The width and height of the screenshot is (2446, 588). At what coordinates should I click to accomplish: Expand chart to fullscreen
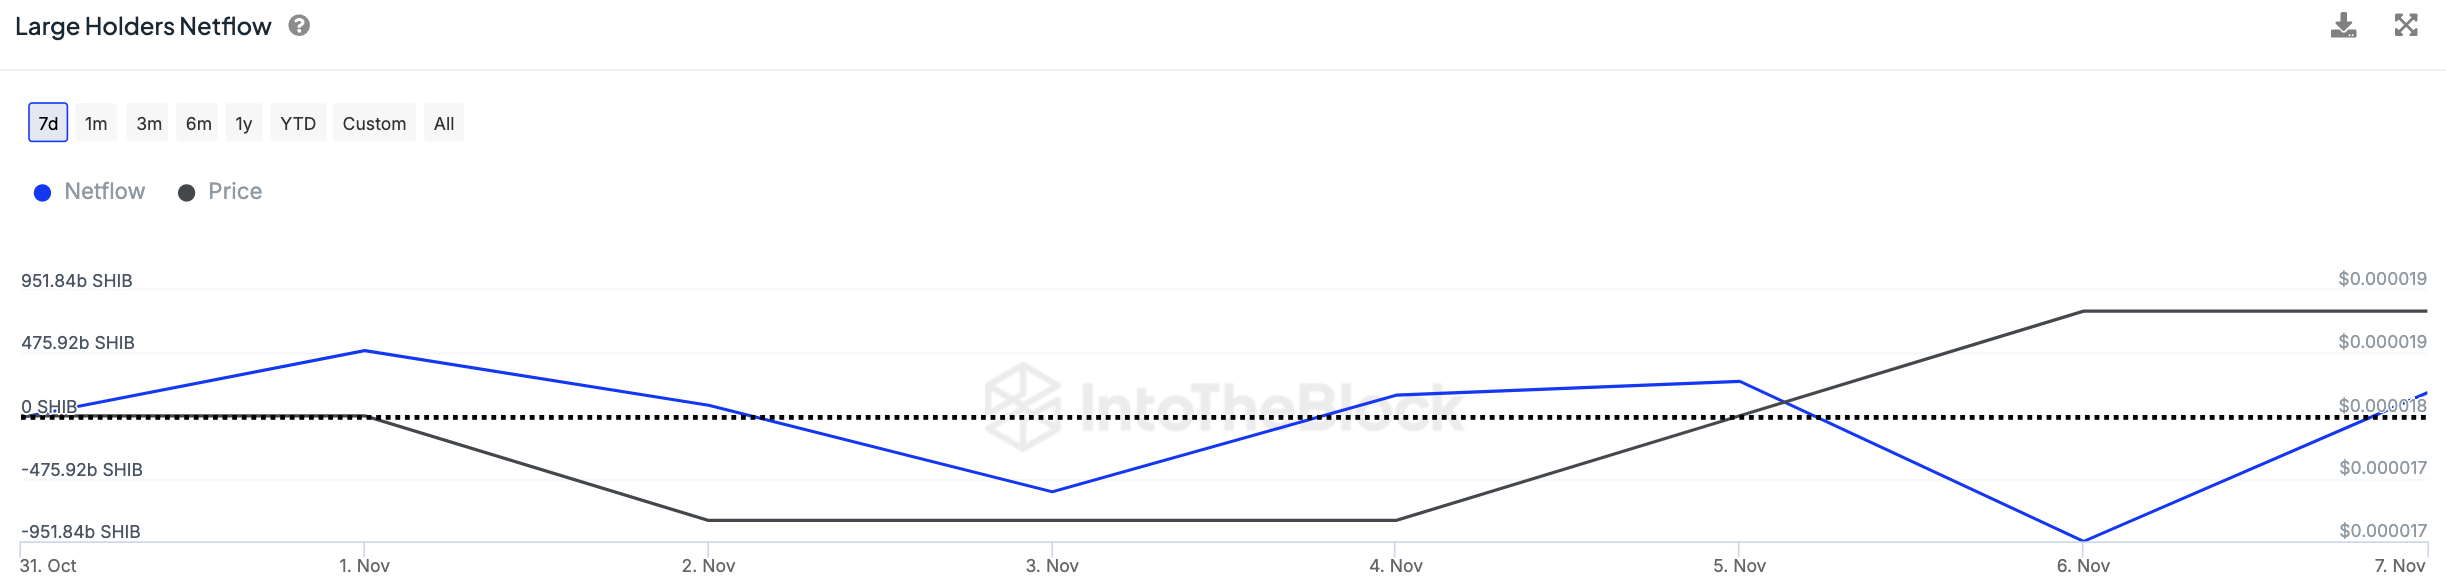click(x=2406, y=26)
